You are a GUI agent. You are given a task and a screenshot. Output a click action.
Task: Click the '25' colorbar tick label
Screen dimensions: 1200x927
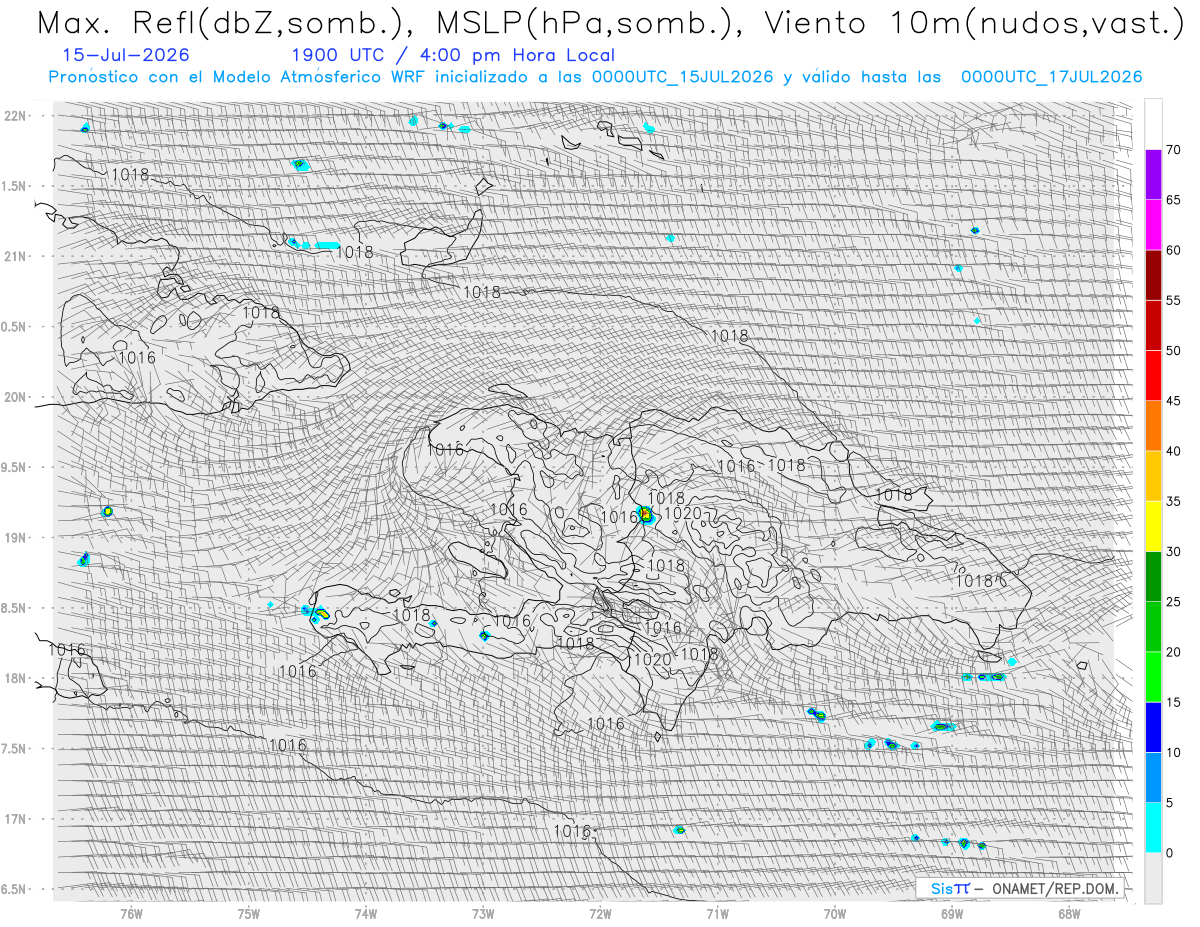1174,601
